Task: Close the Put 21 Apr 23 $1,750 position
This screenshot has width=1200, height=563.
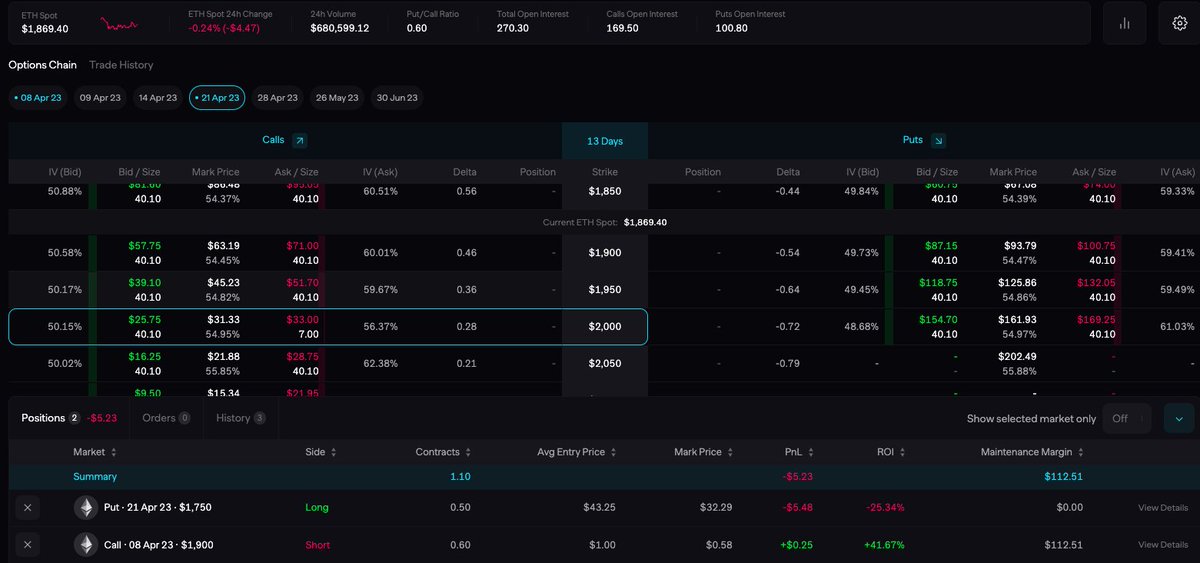Action: click(x=27, y=508)
